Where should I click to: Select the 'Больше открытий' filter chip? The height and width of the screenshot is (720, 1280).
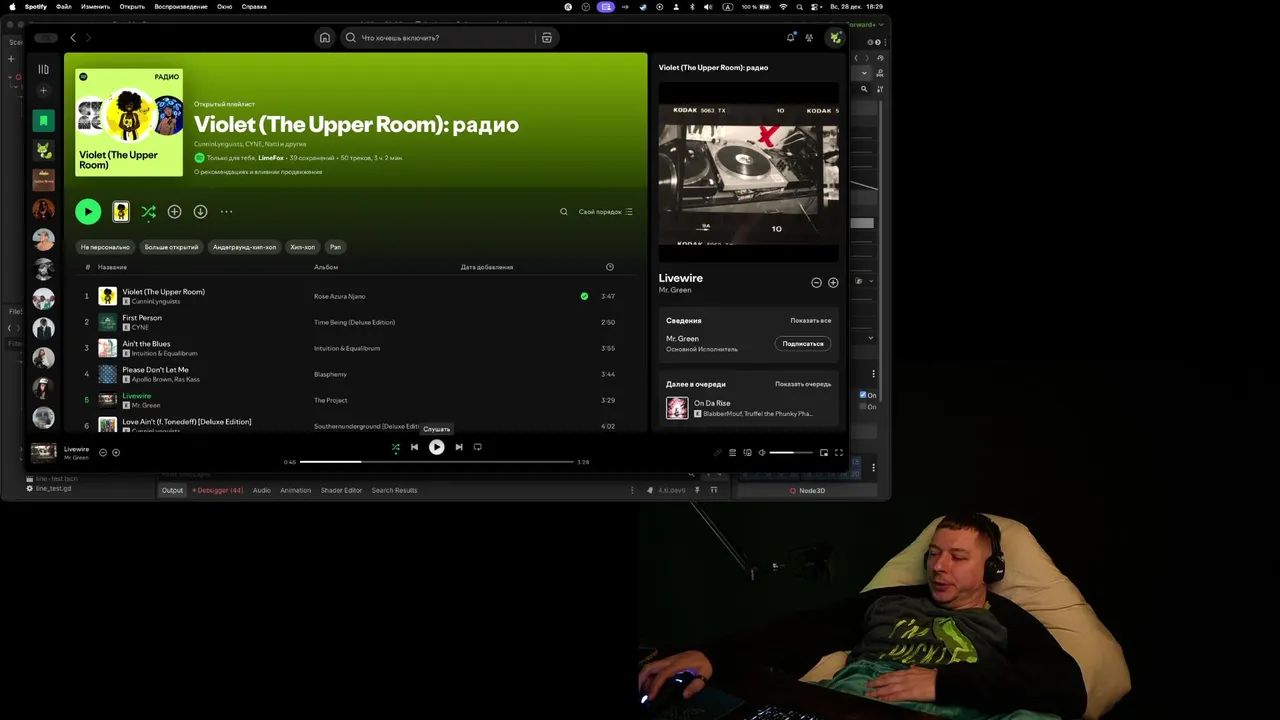(x=171, y=247)
